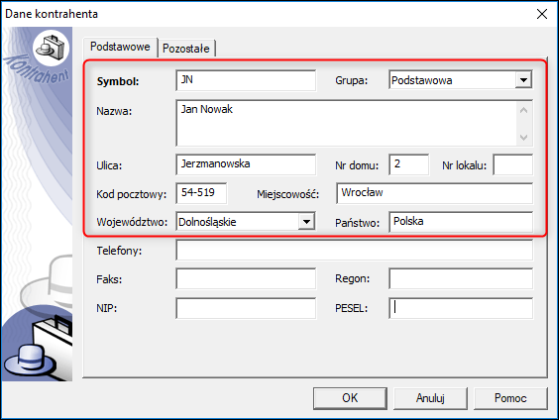Expand the Województwo dropdown arrow

pos(306,222)
